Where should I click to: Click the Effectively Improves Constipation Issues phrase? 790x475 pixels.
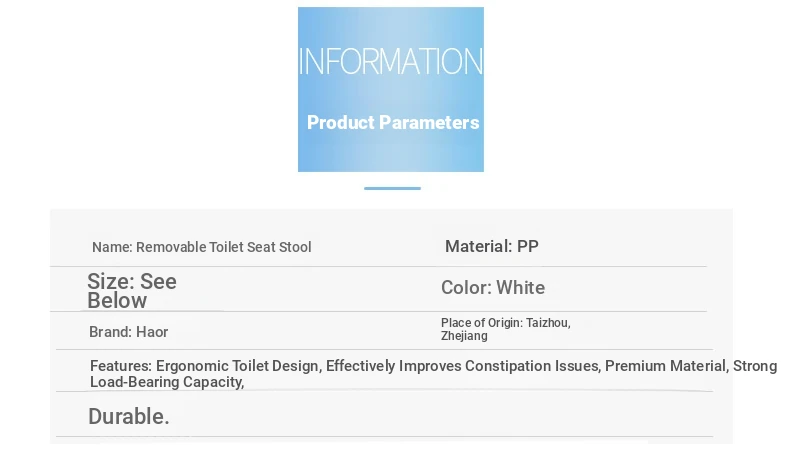tap(463, 366)
